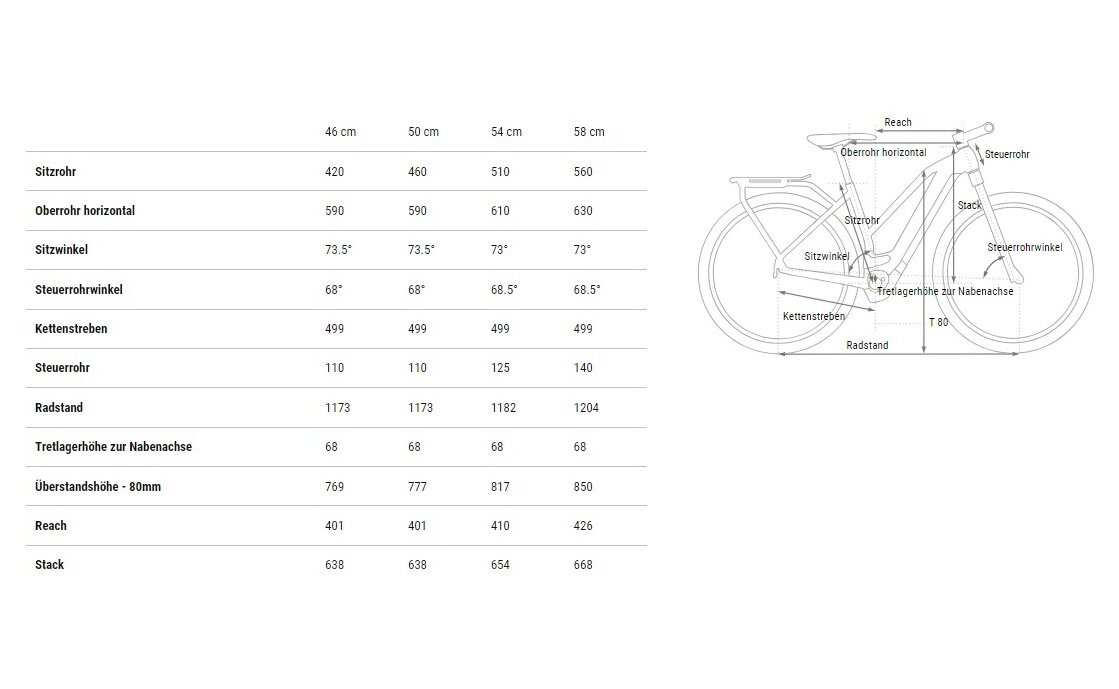Select the Oberrohr horizontal row label in table
1119x689 pixels.
coord(84,211)
